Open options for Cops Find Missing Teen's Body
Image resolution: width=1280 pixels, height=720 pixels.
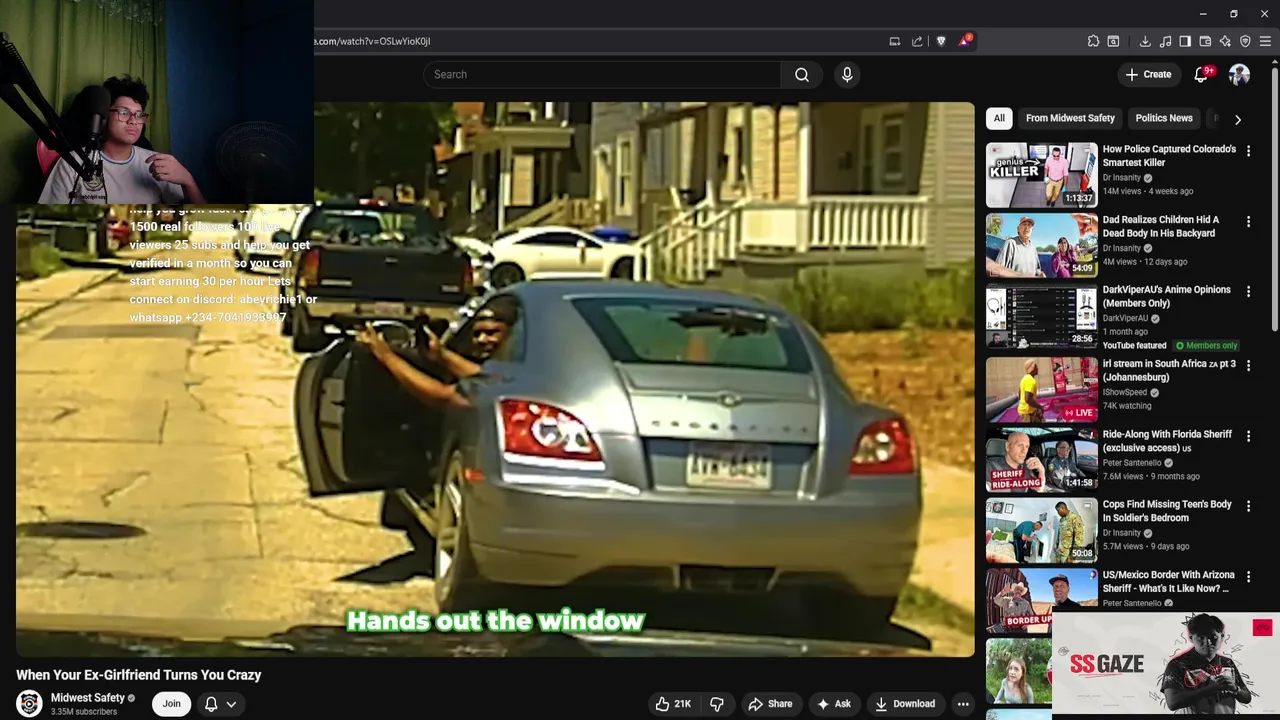(x=1248, y=506)
